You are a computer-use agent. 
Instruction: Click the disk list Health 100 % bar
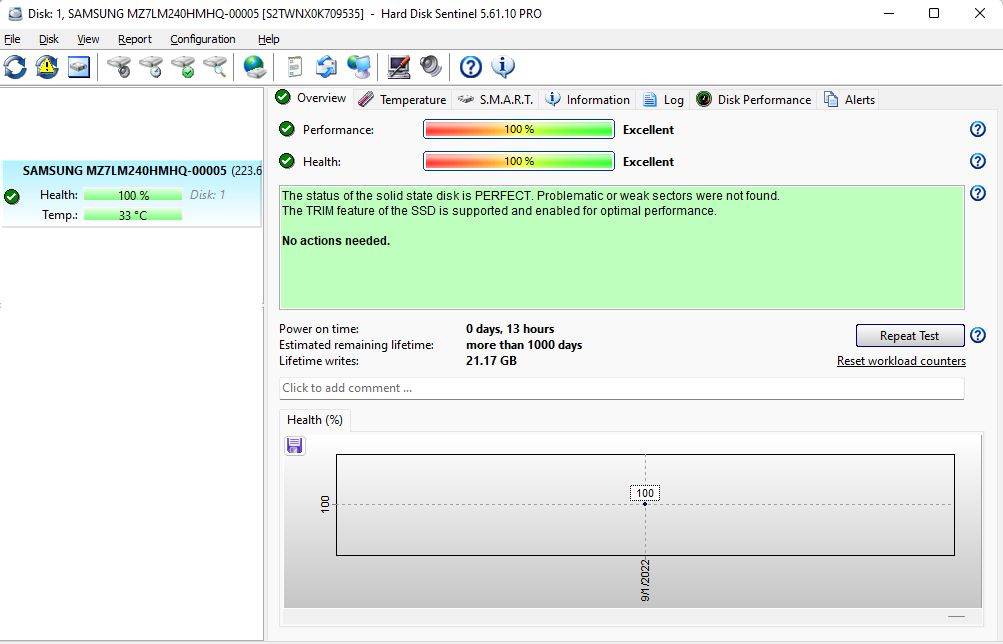point(133,195)
